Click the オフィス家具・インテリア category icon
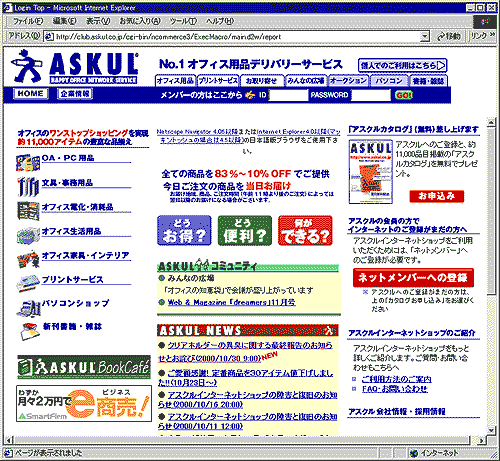 point(28,259)
